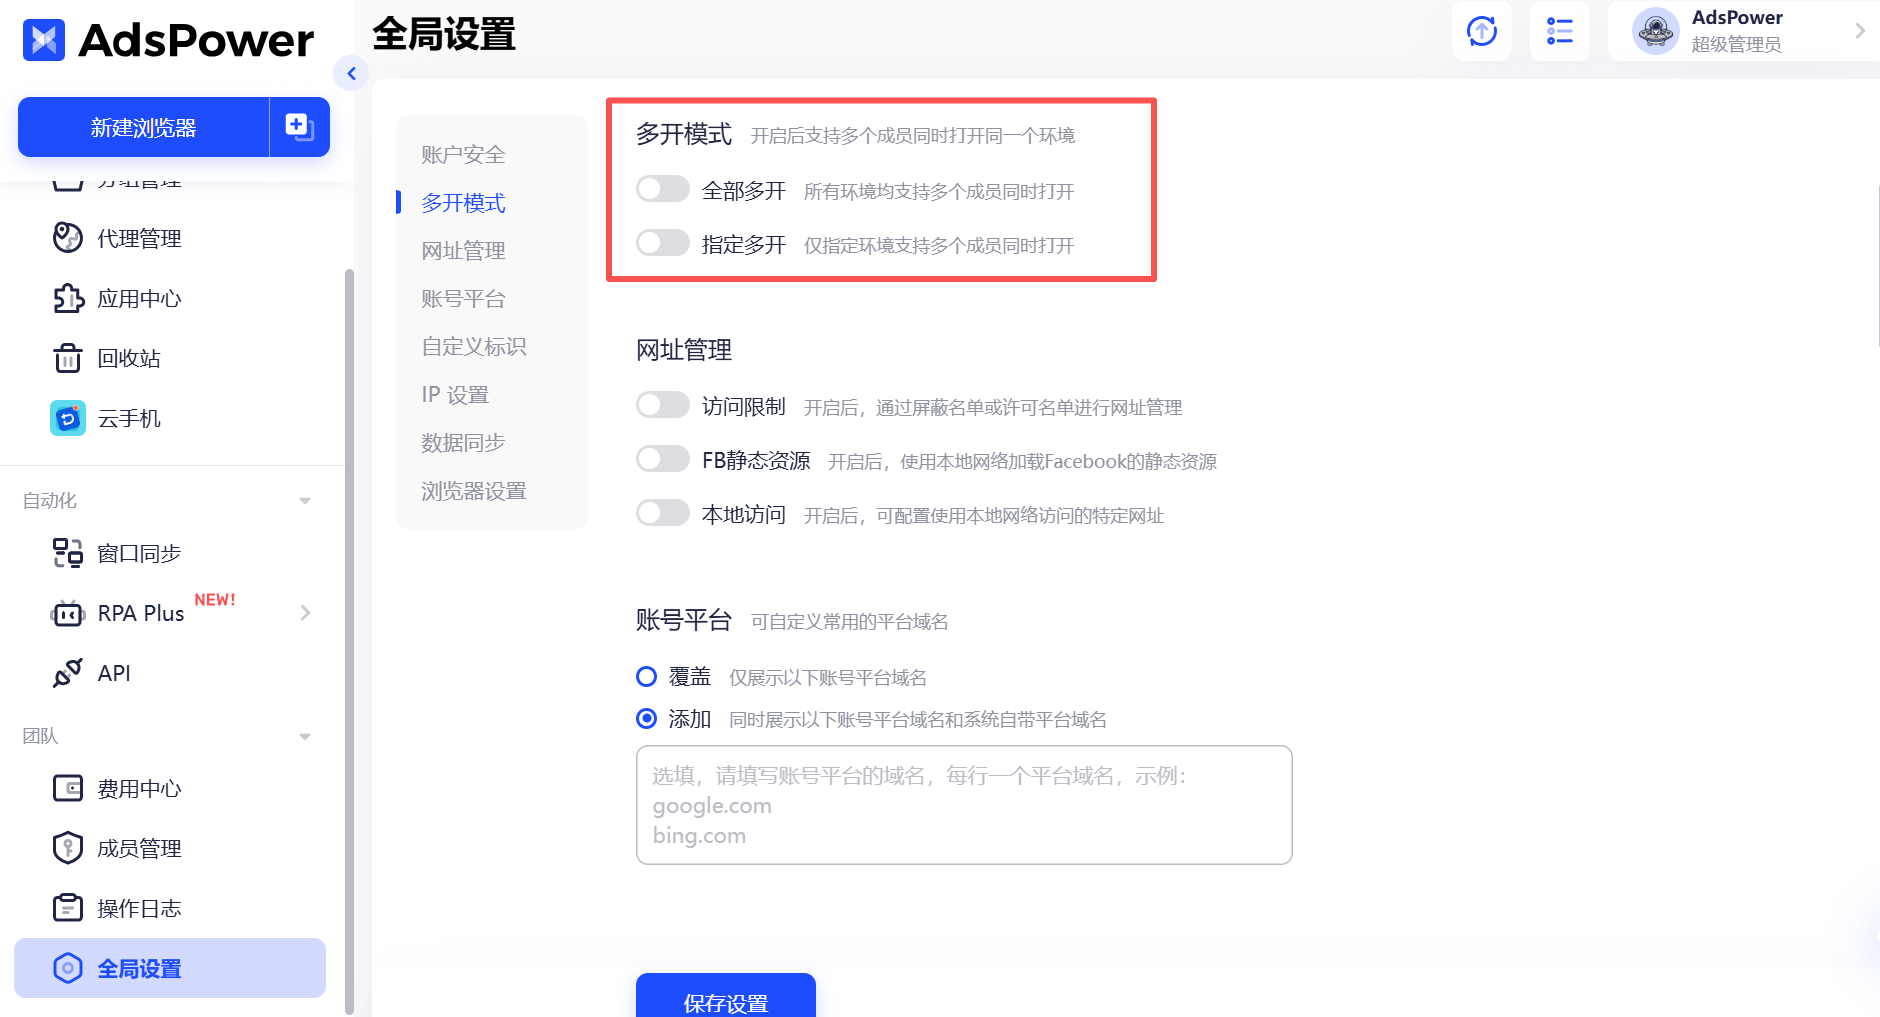Click the window sync icon

point(67,553)
